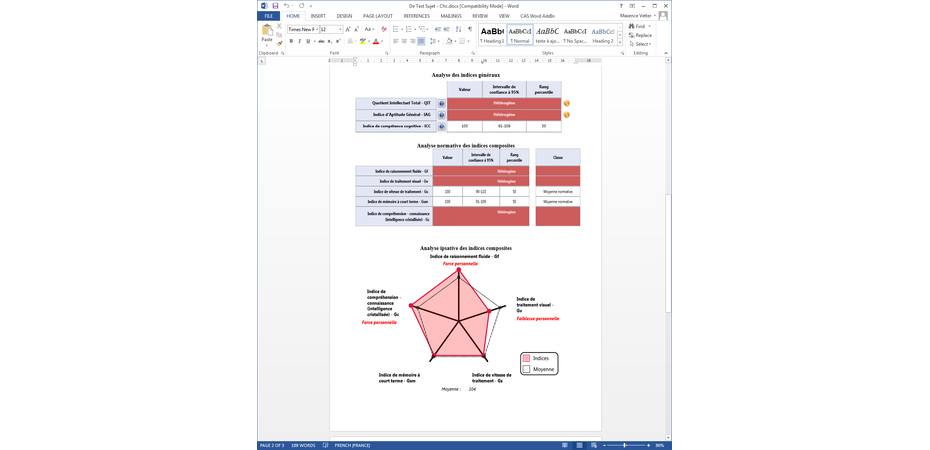Click the Replace button

point(641,35)
